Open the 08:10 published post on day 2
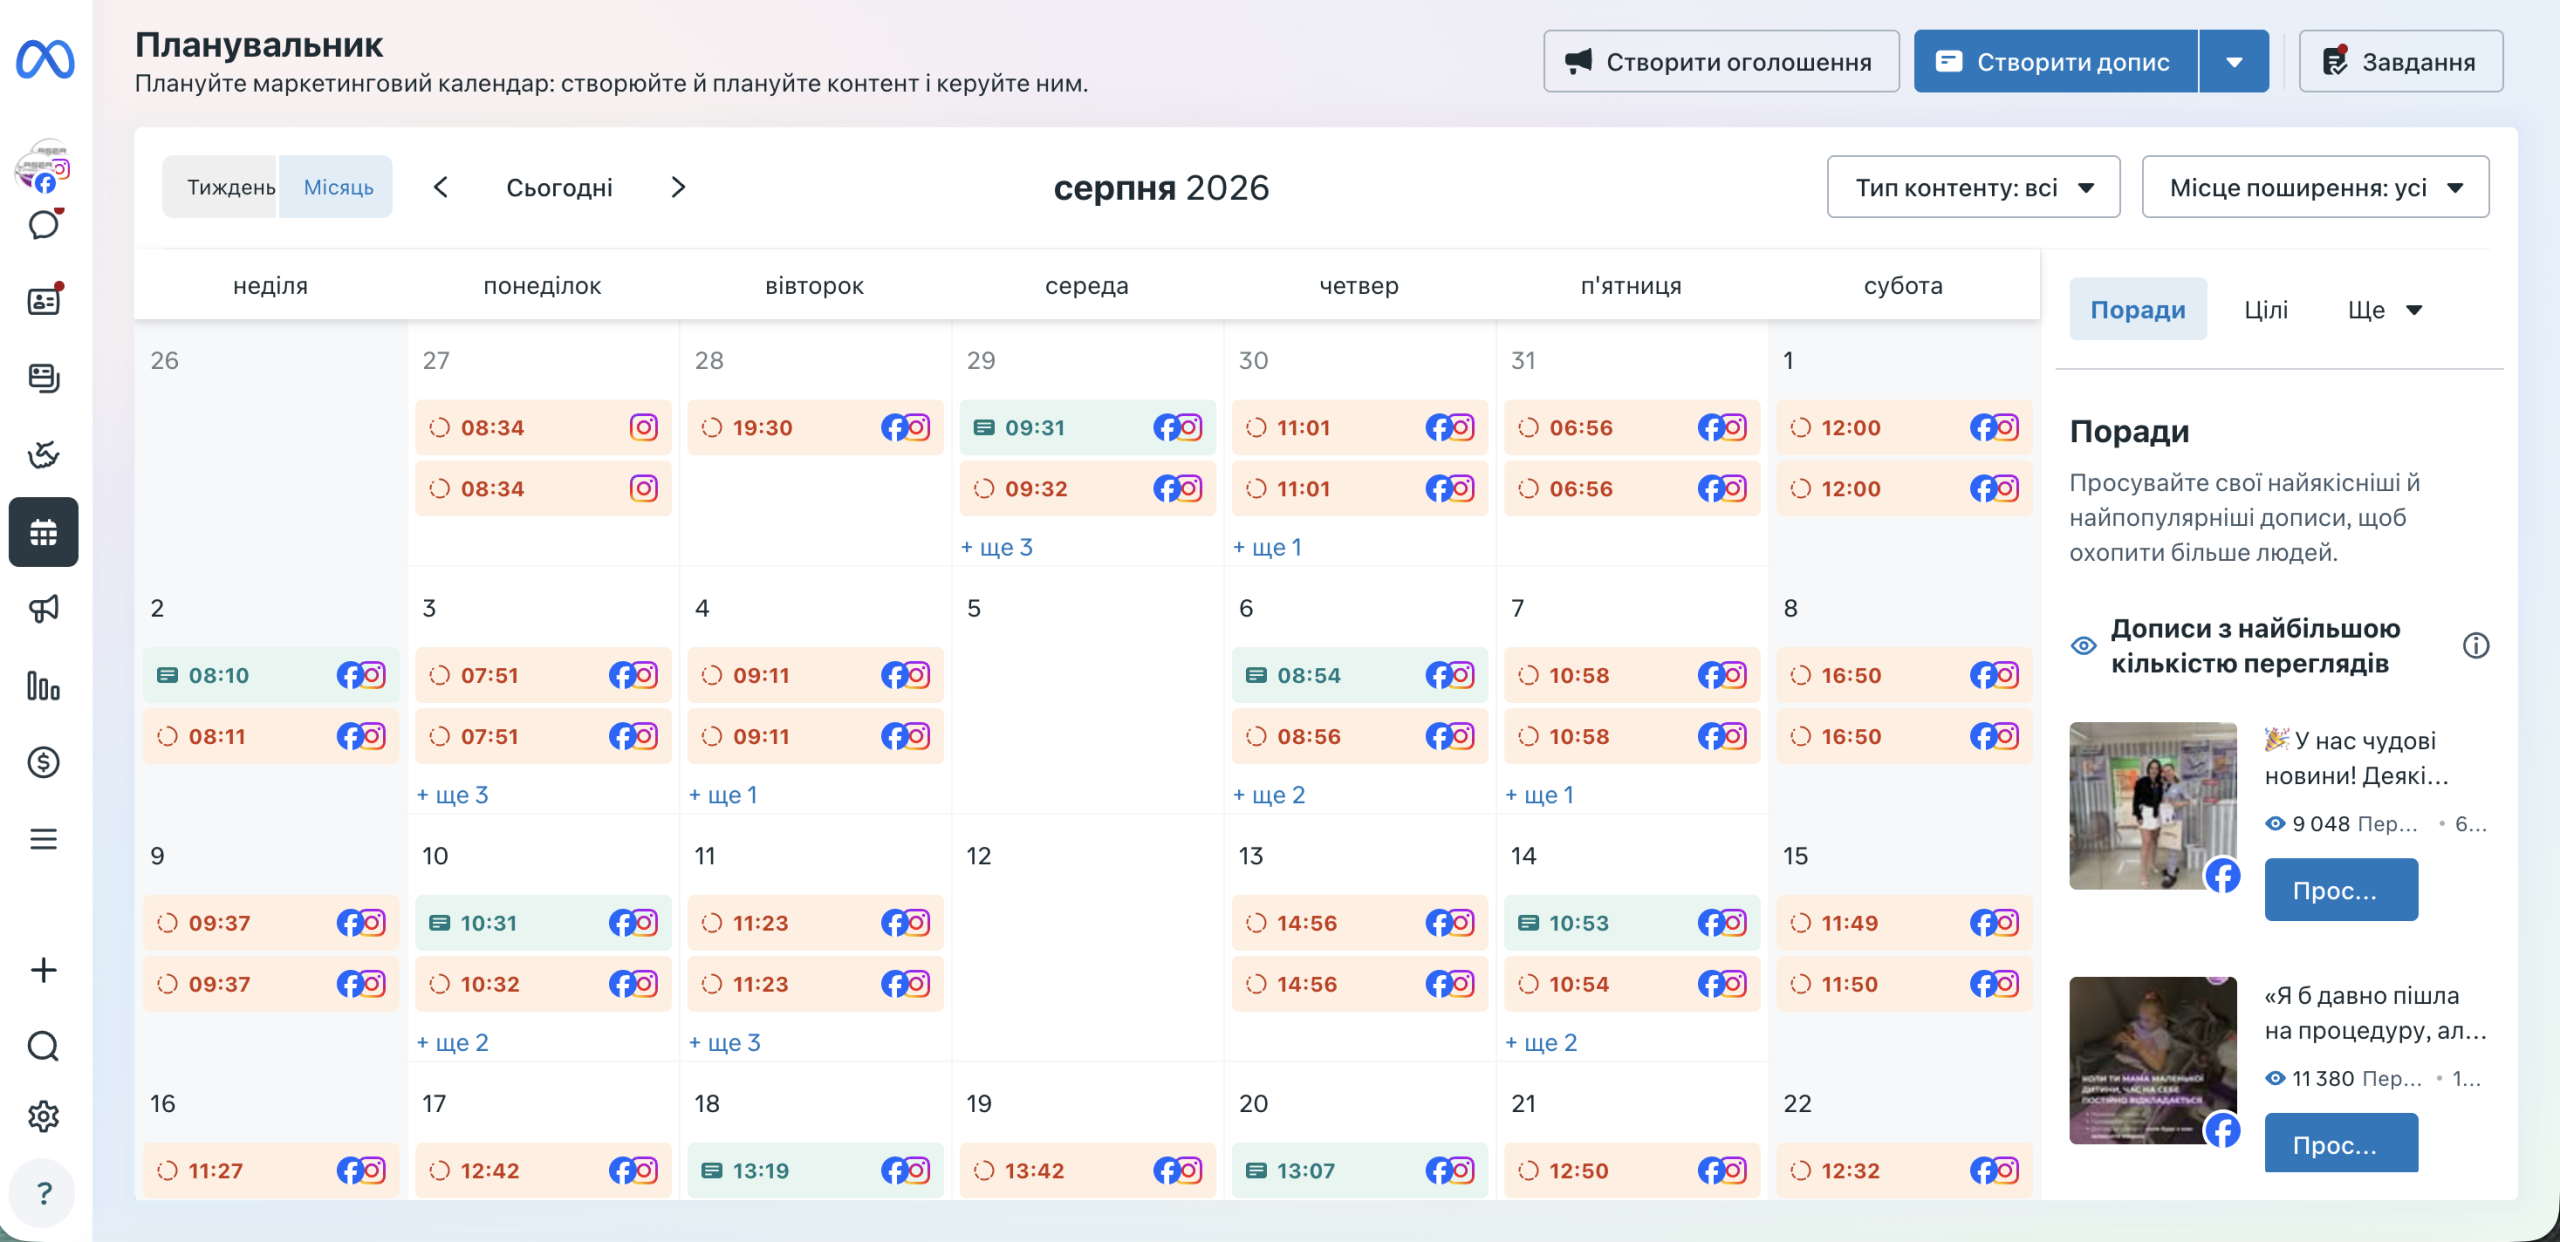 point(271,676)
